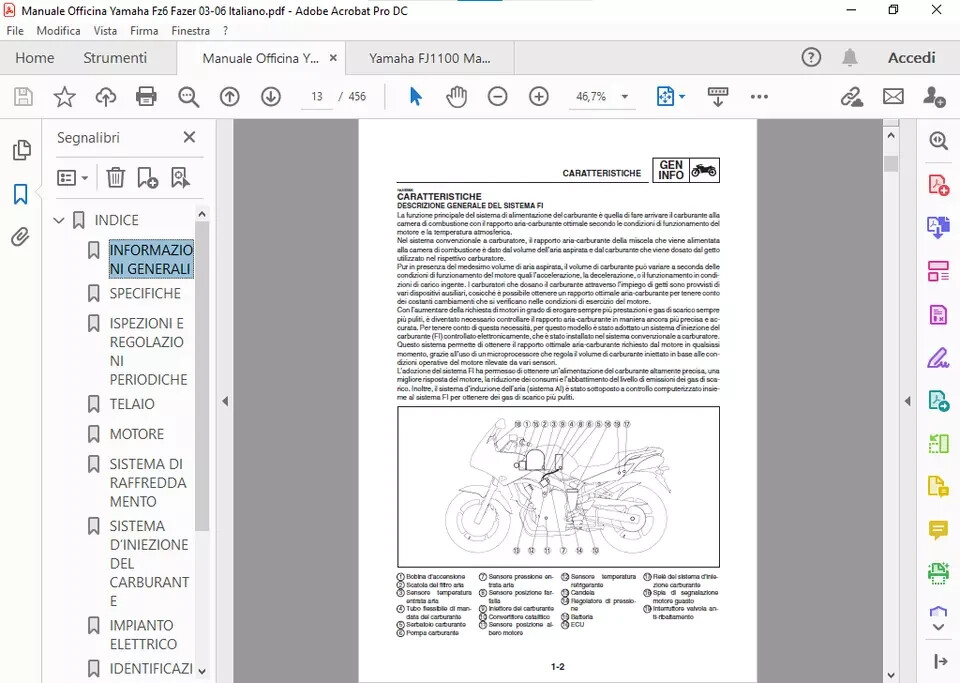Jump to SISTEMA DI RAFFREDDAMENTO bookmark
This screenshot has width=960, height=683.
point(148,483)
